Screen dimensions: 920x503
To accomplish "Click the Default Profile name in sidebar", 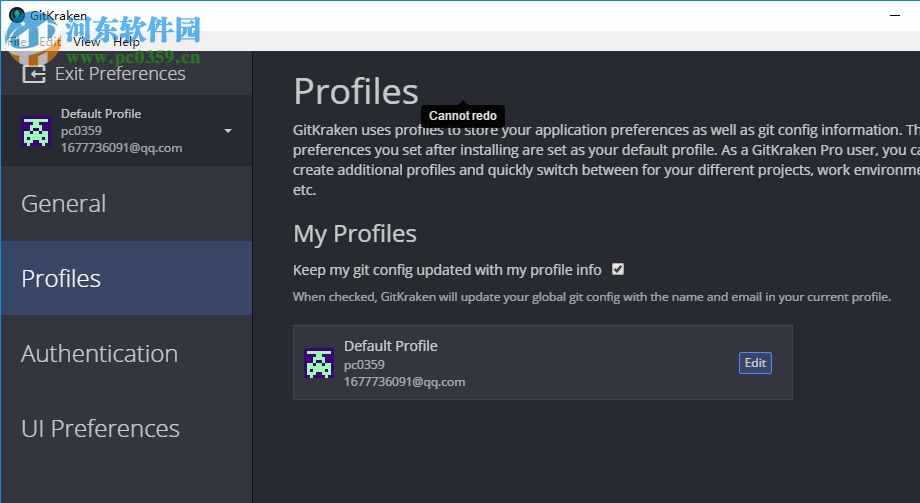I will [x=101, y=113].
